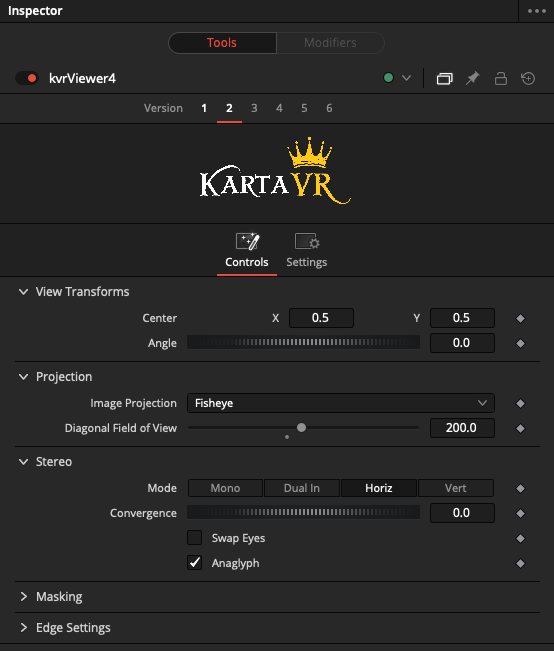The image size is (554, 651).
Task: Select Version 4
Action: (279, 108)
